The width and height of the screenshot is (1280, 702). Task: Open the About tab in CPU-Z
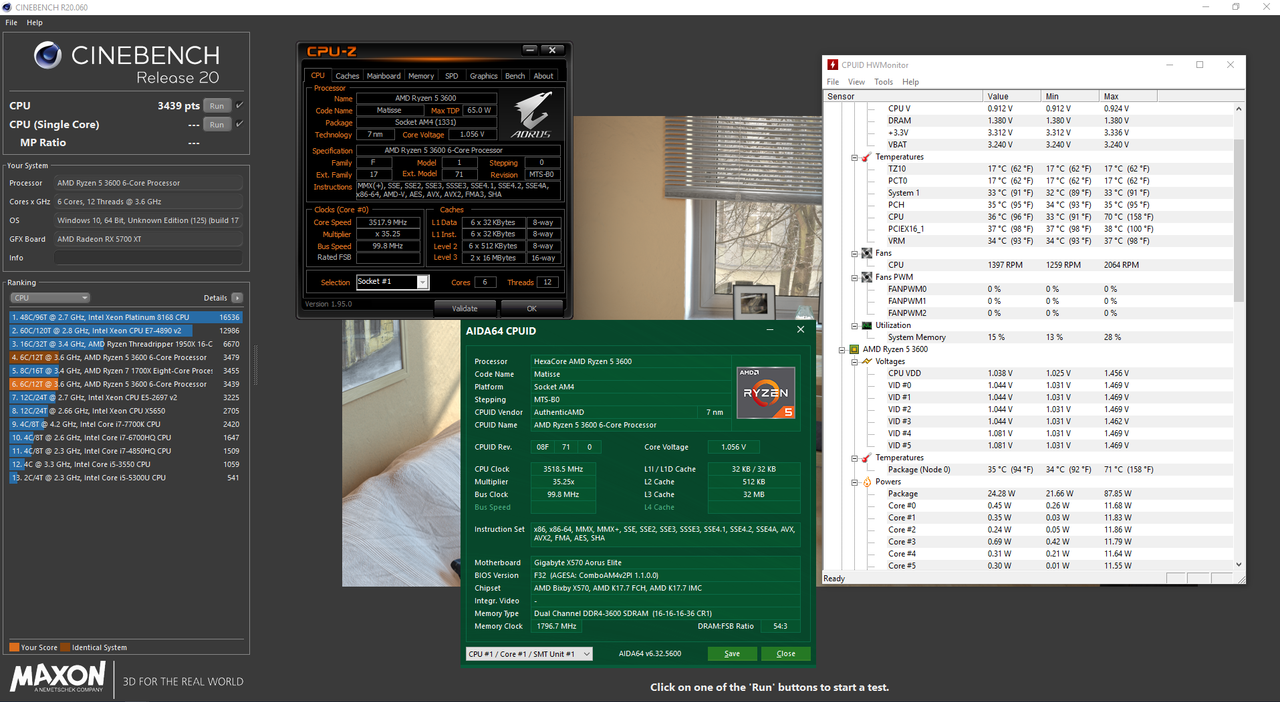coord(543,76)
